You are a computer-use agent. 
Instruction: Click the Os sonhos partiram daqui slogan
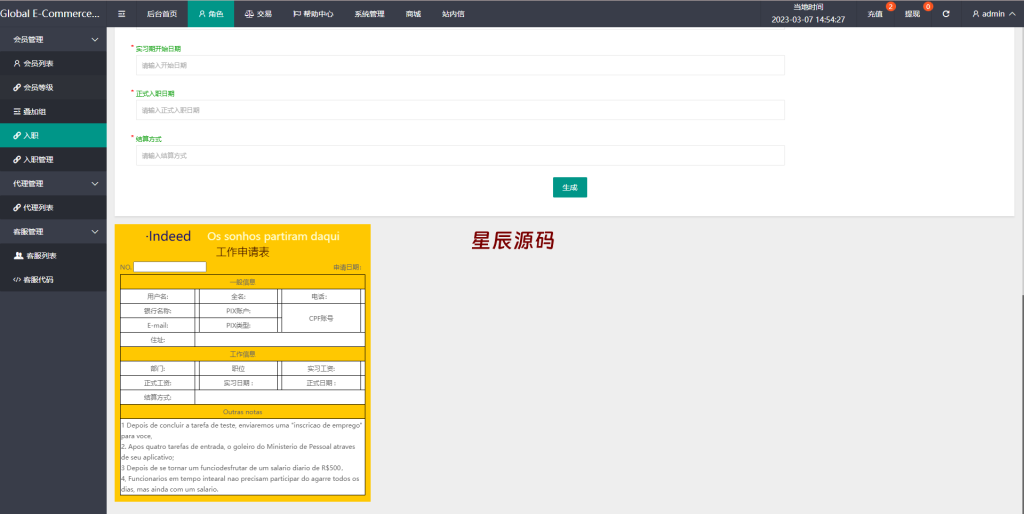pyautogui.click(x=273, y=236)
